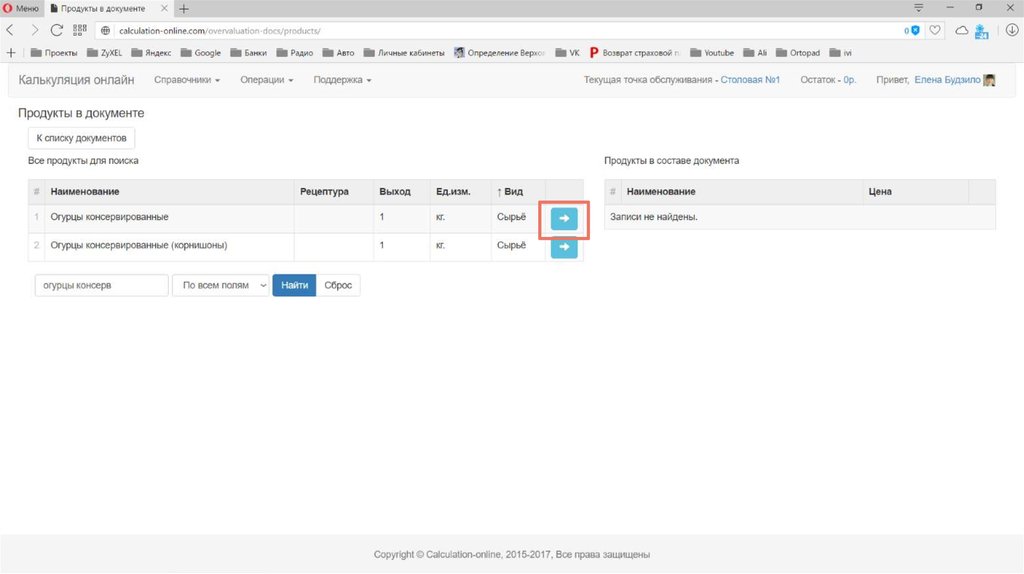Reload the page with the refresh icon

click(57, 30)
